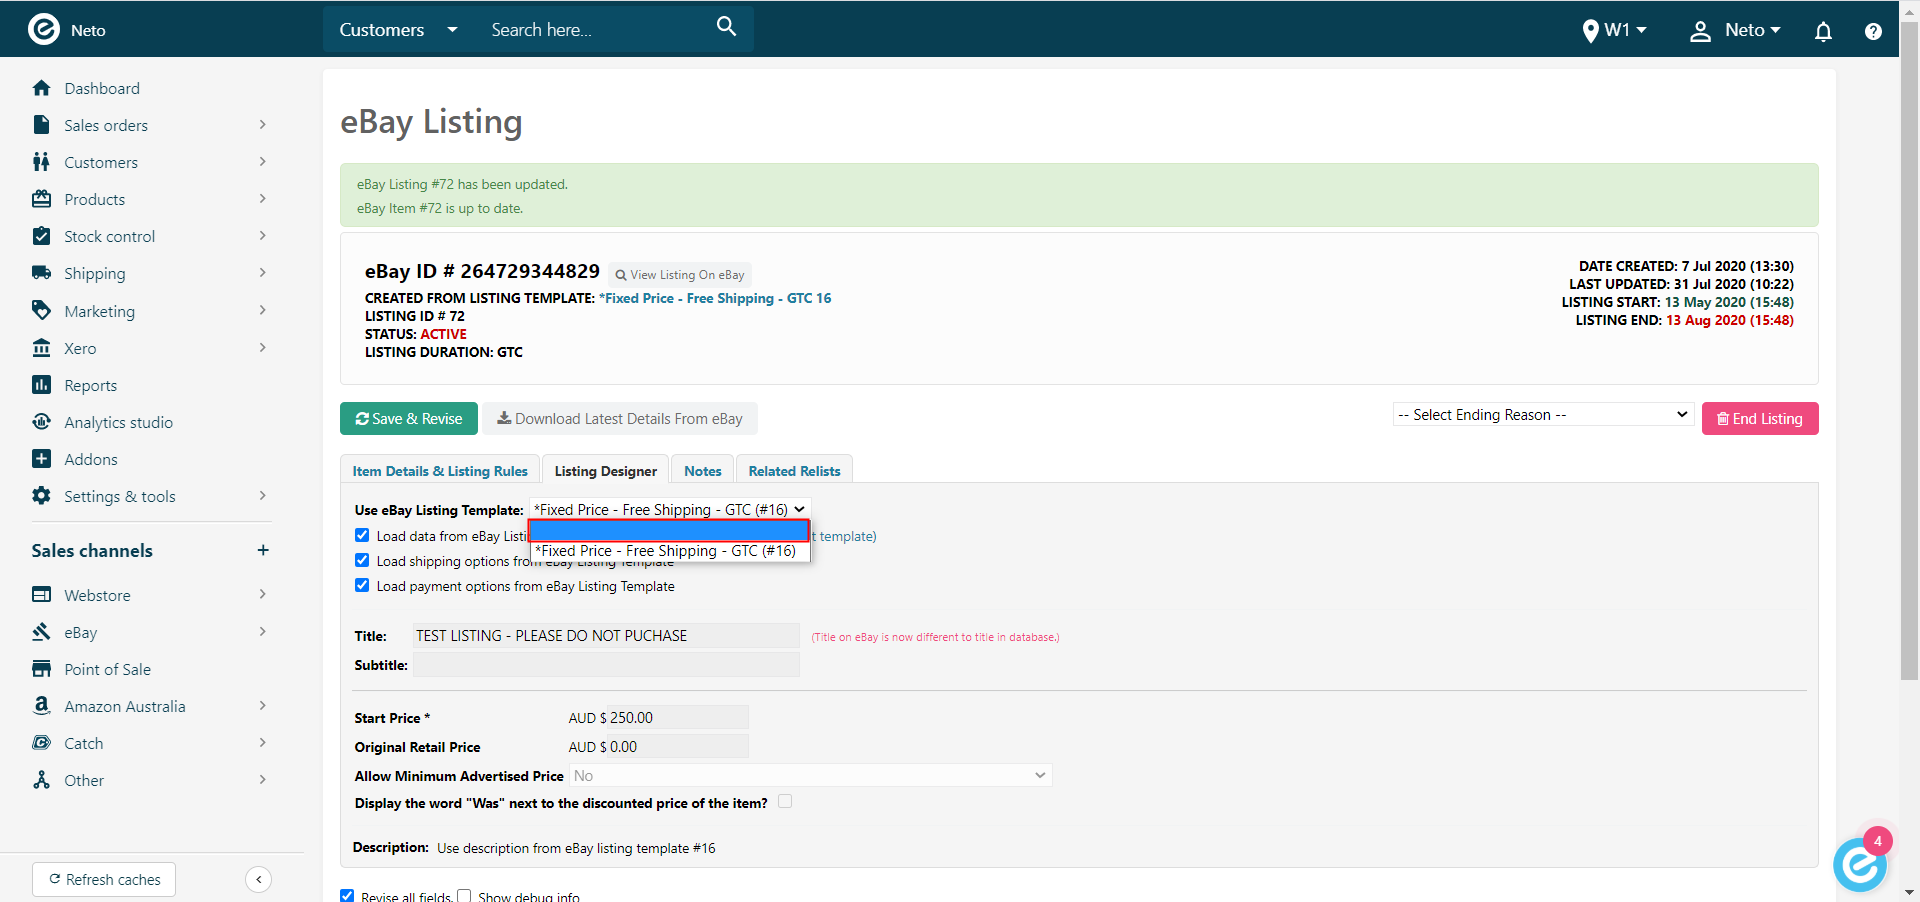1920x902 pixels.
Task: Click the eBay gavel icon
Action: click(41, 632)
